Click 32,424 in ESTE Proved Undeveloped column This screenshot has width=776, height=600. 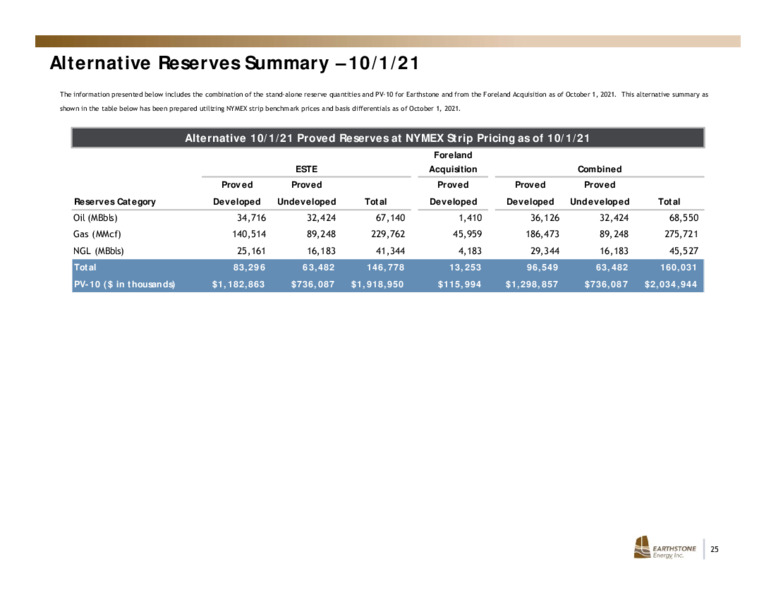click(x=321, y=217)
